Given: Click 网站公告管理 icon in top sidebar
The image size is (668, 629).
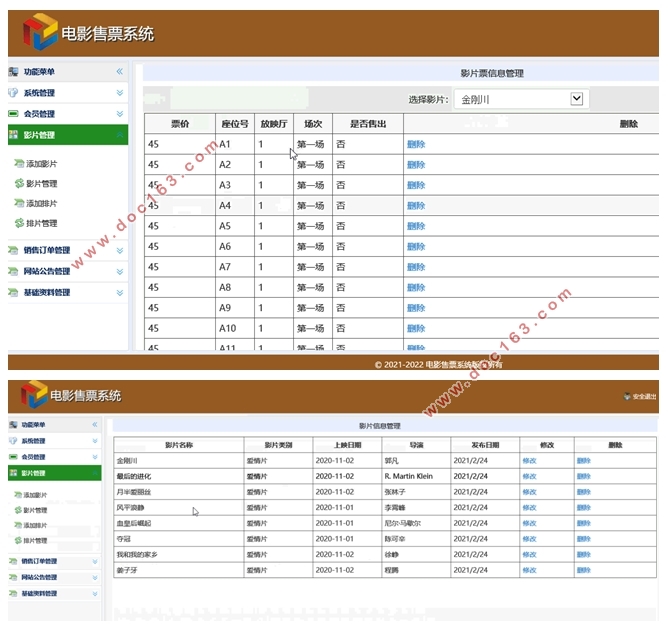Looking at the screenshot, I should click(x=14, y=271).
